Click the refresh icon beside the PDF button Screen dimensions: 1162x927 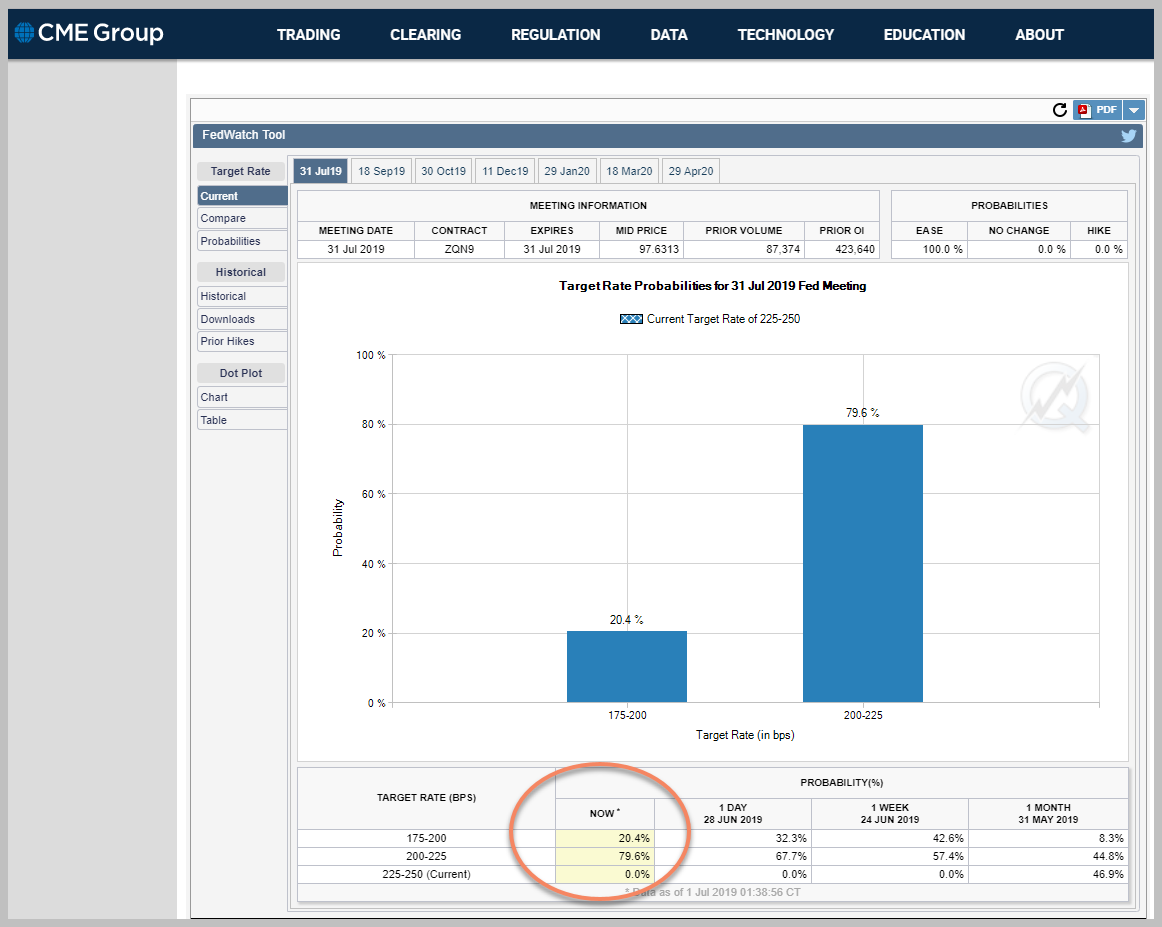(x=1060, y=110)
